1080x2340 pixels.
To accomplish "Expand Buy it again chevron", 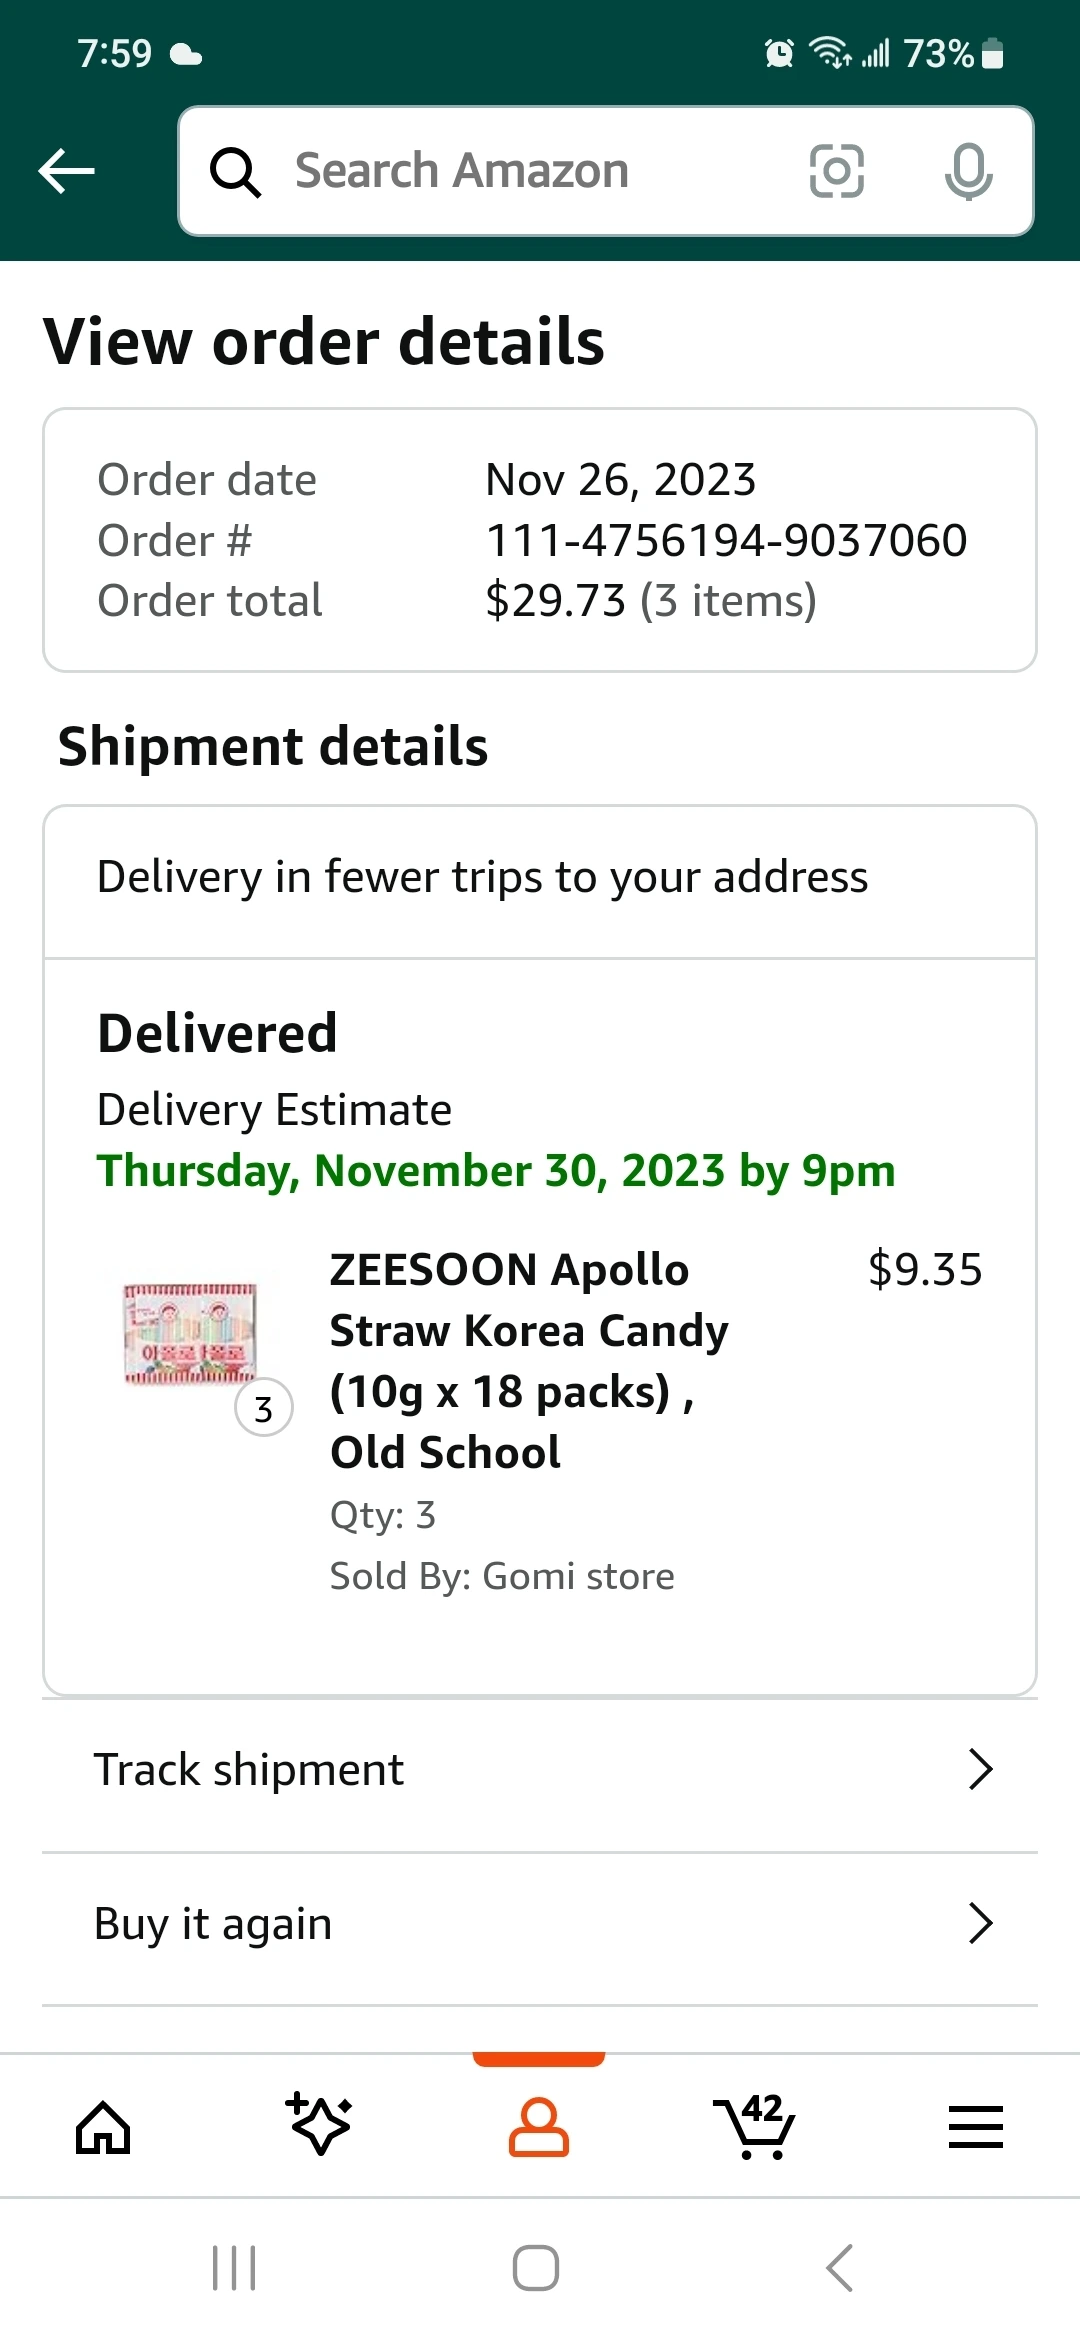I will 980,1923.
